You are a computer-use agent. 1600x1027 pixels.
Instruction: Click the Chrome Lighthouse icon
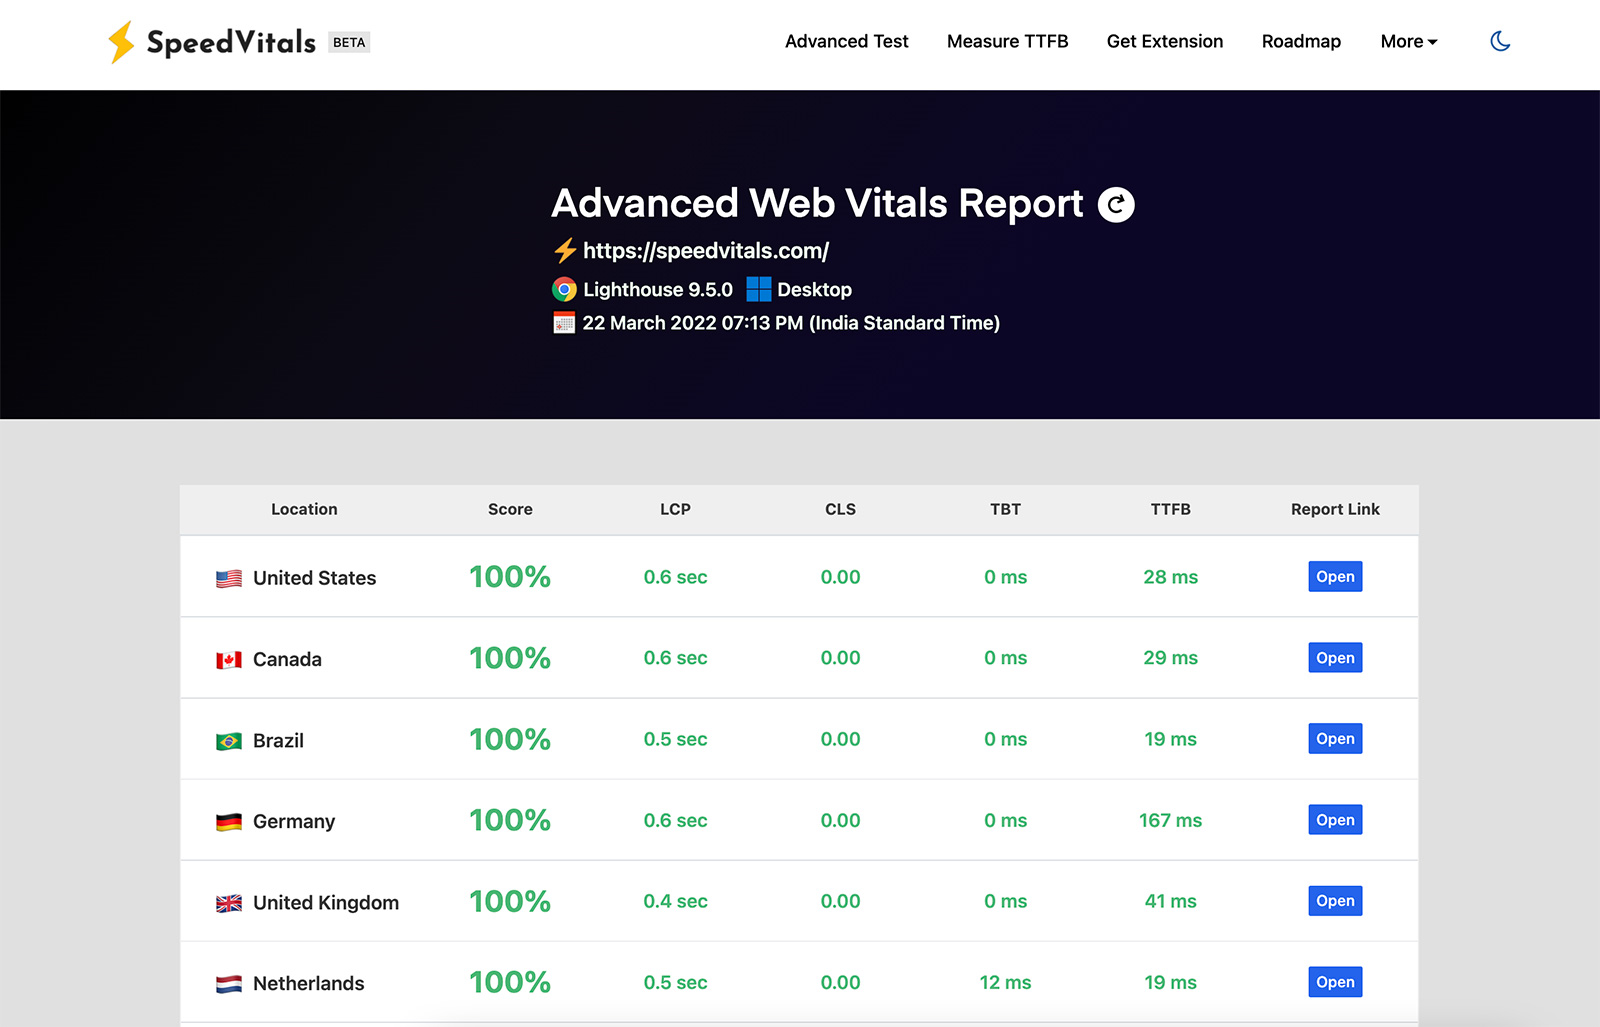(565, 290)
